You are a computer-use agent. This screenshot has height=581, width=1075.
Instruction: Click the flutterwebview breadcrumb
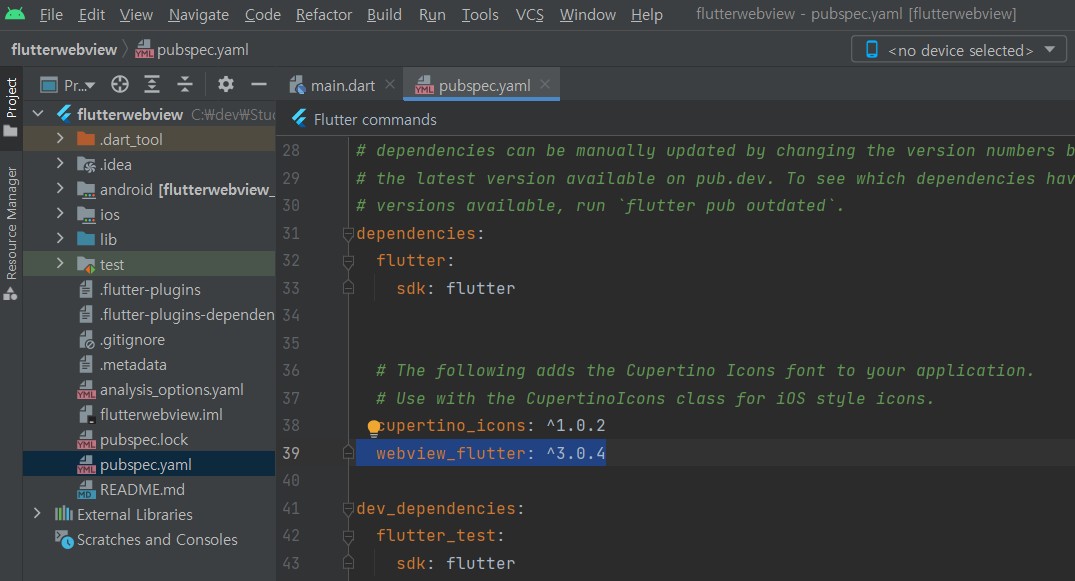pos(64,49)
